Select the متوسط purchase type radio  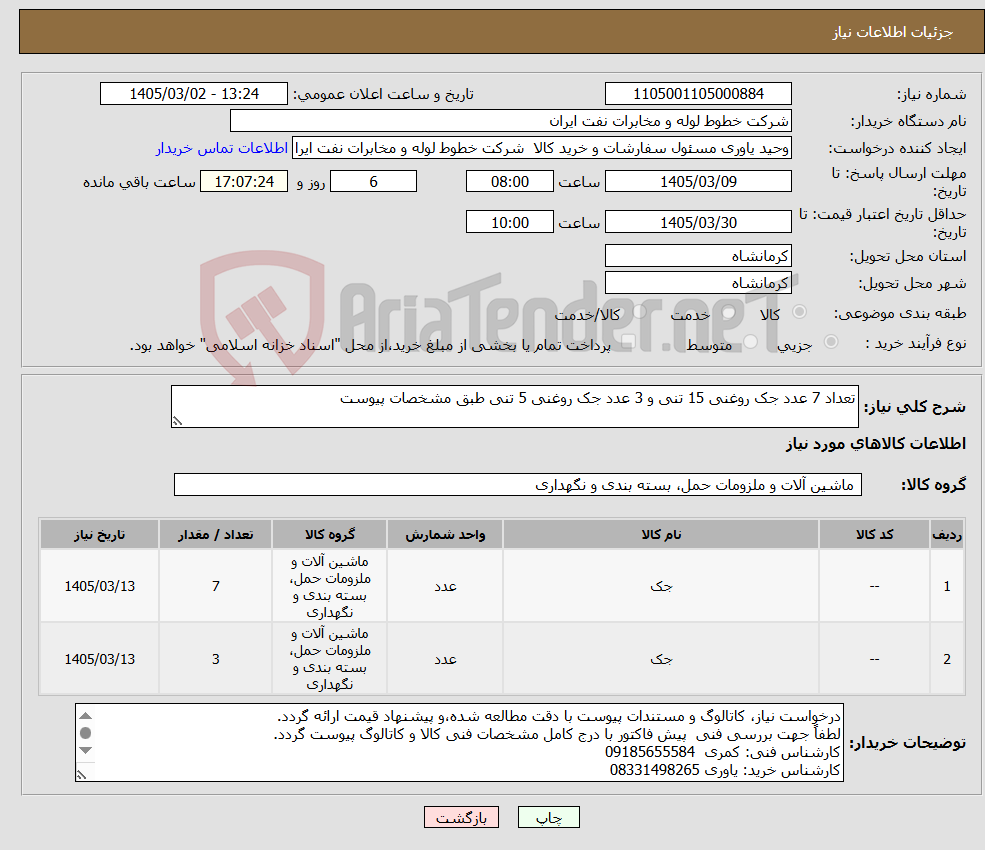click(x=751, y=342)
